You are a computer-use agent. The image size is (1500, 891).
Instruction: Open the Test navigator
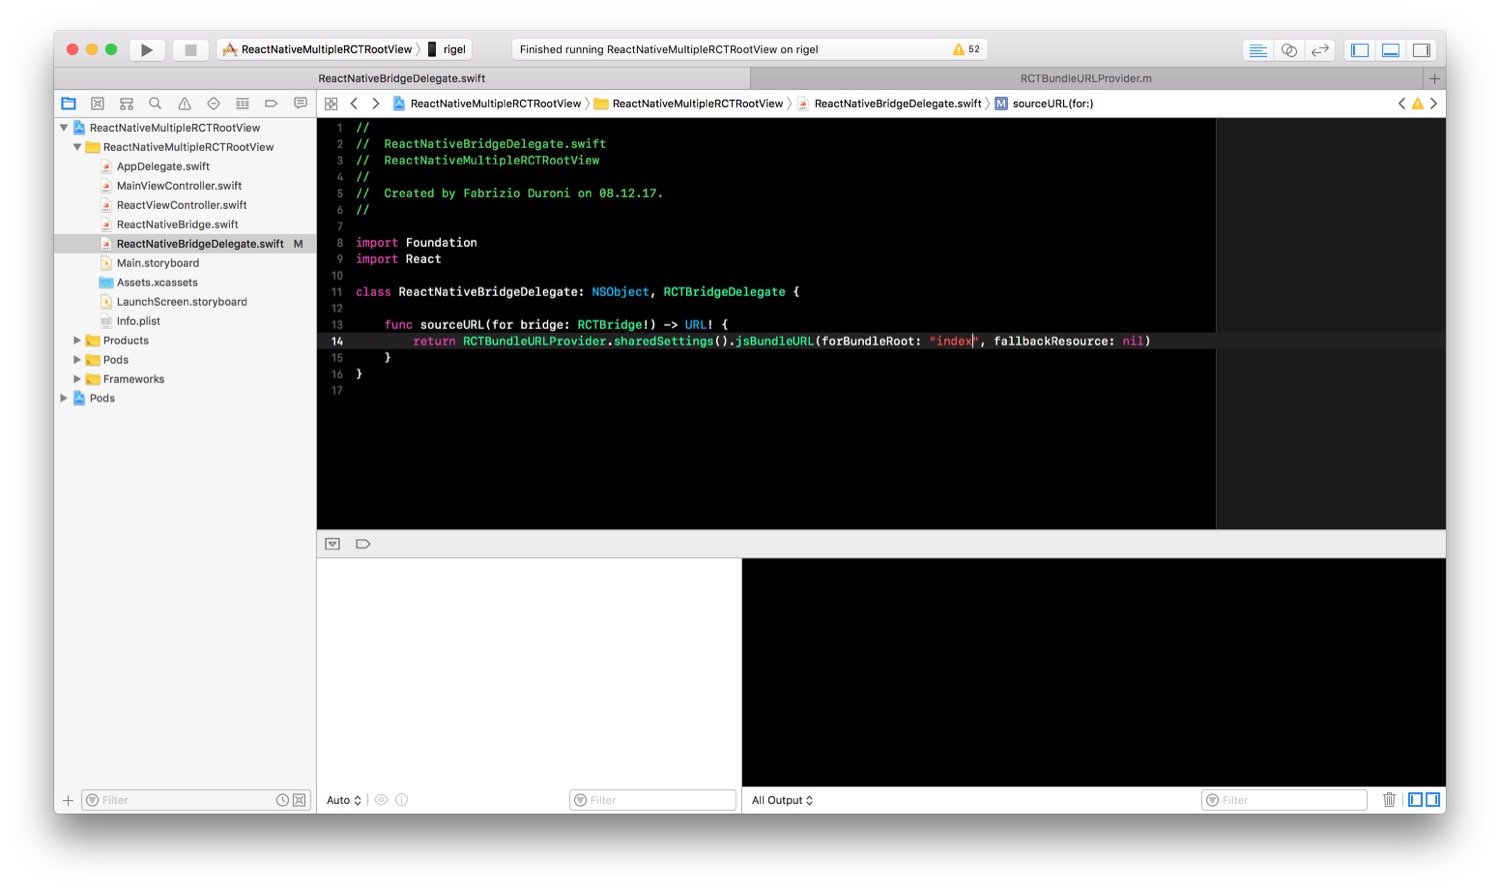point(213,103)
